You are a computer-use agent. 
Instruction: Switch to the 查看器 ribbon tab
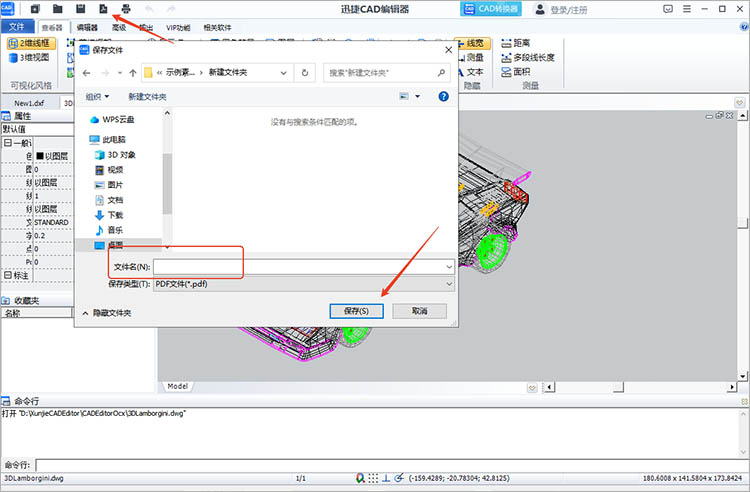[x=52, y=27]
